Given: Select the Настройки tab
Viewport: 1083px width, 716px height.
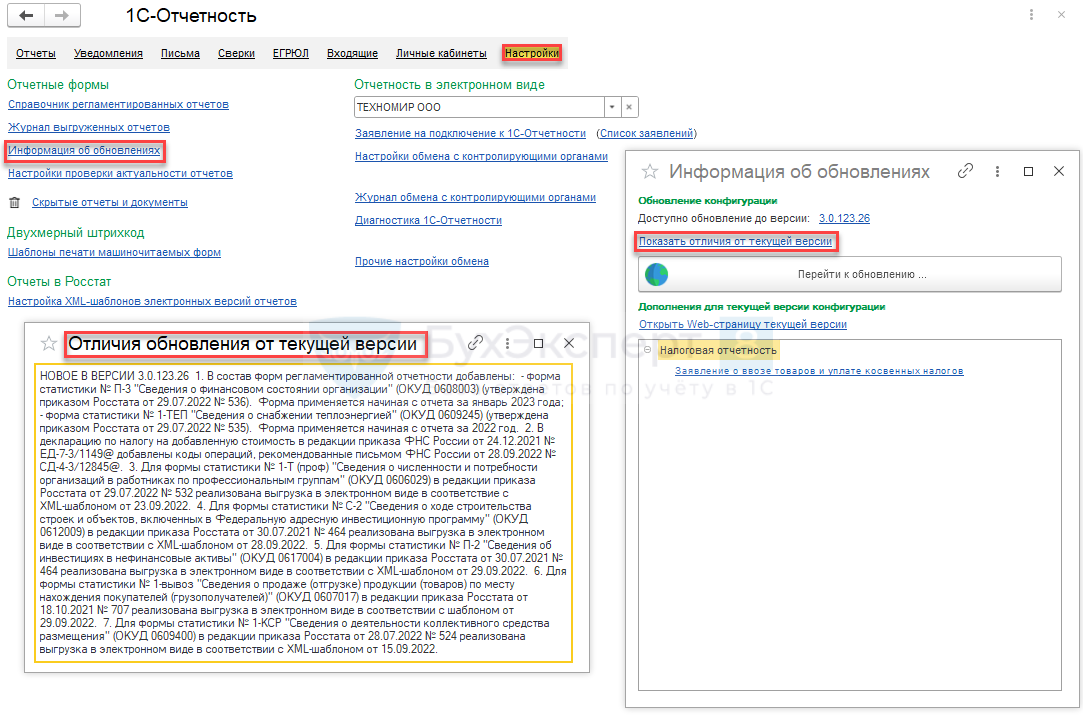Looking at the screenshot, I should [x=532, y=53].
